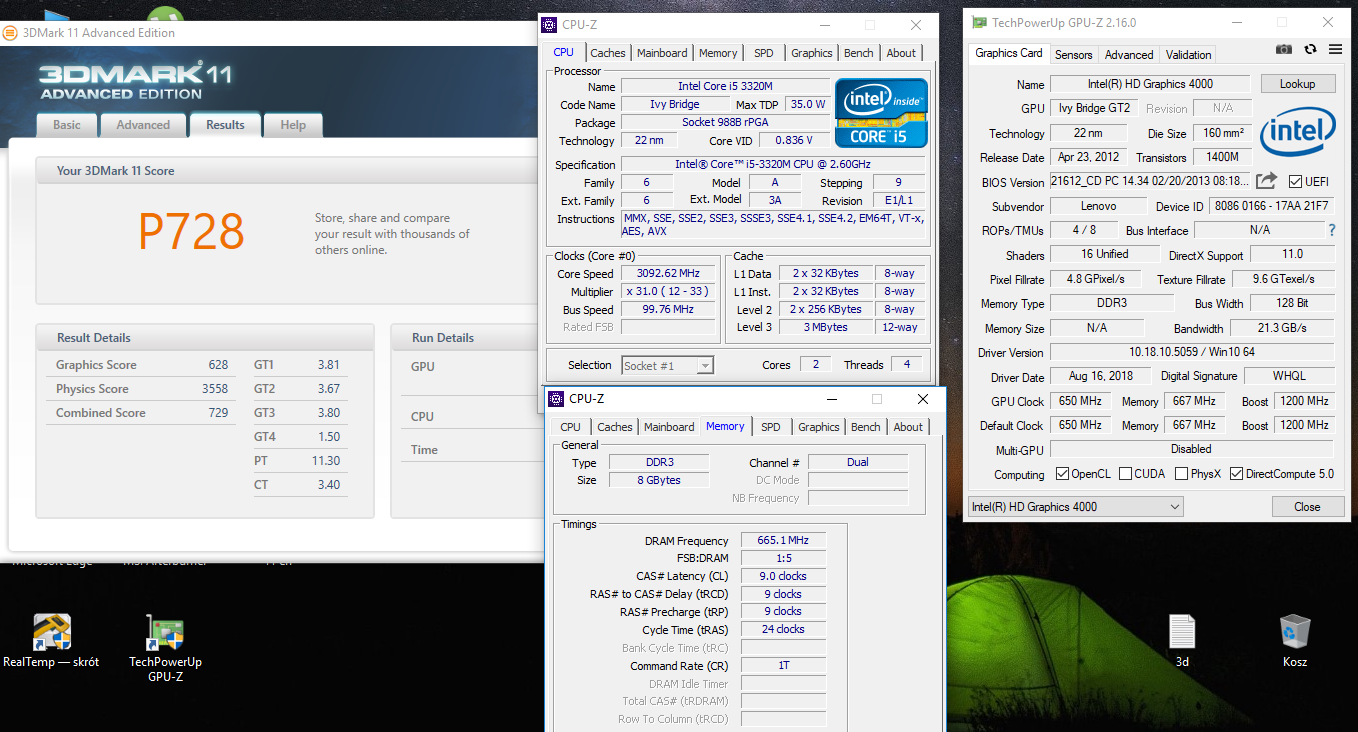Image resolution: width=1358 pixels, height=732 pixels.
Task: Click the GPU-Z Close button
Action: tap(1307, 507)
